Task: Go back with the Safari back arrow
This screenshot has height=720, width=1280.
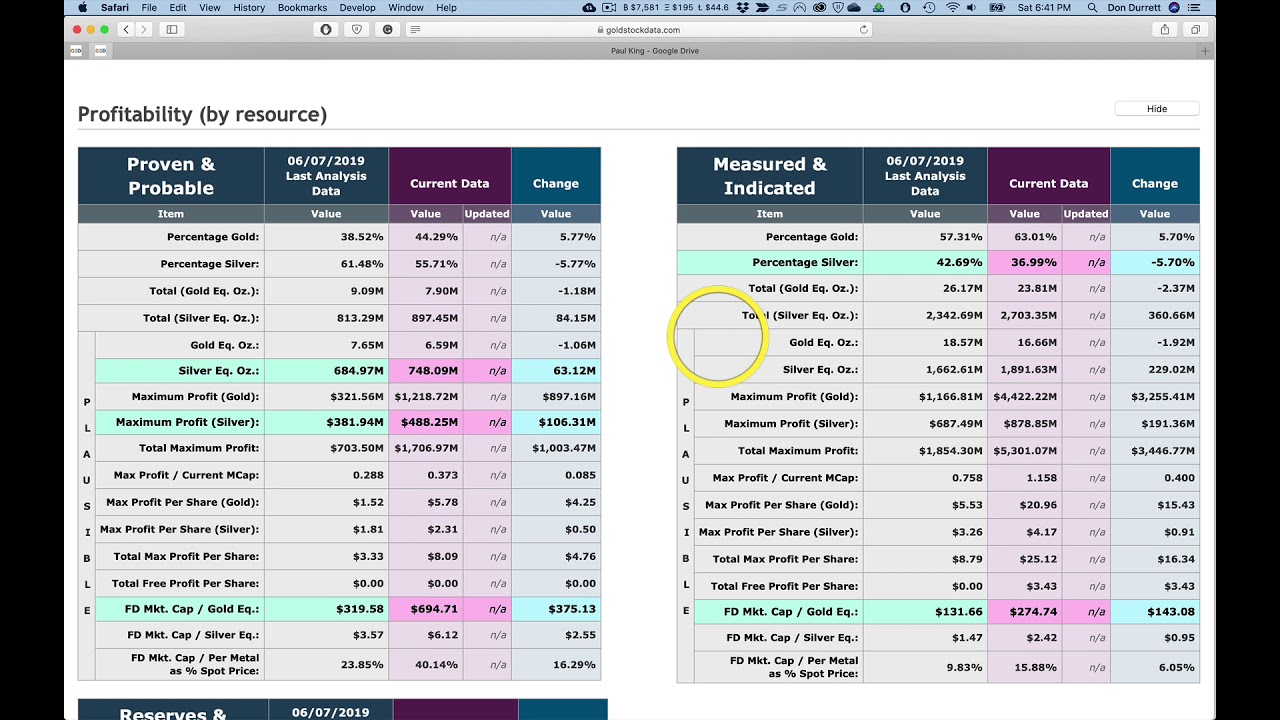Action: [126, 30]
